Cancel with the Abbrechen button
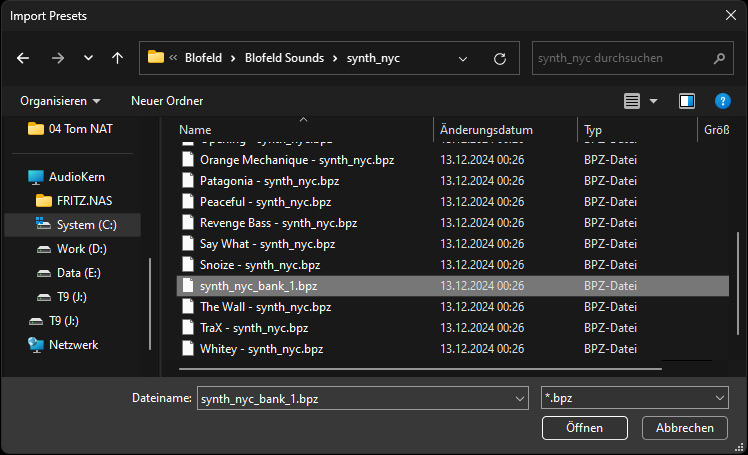Viewport: 748px width, 455px height. [x=685, y=428]
